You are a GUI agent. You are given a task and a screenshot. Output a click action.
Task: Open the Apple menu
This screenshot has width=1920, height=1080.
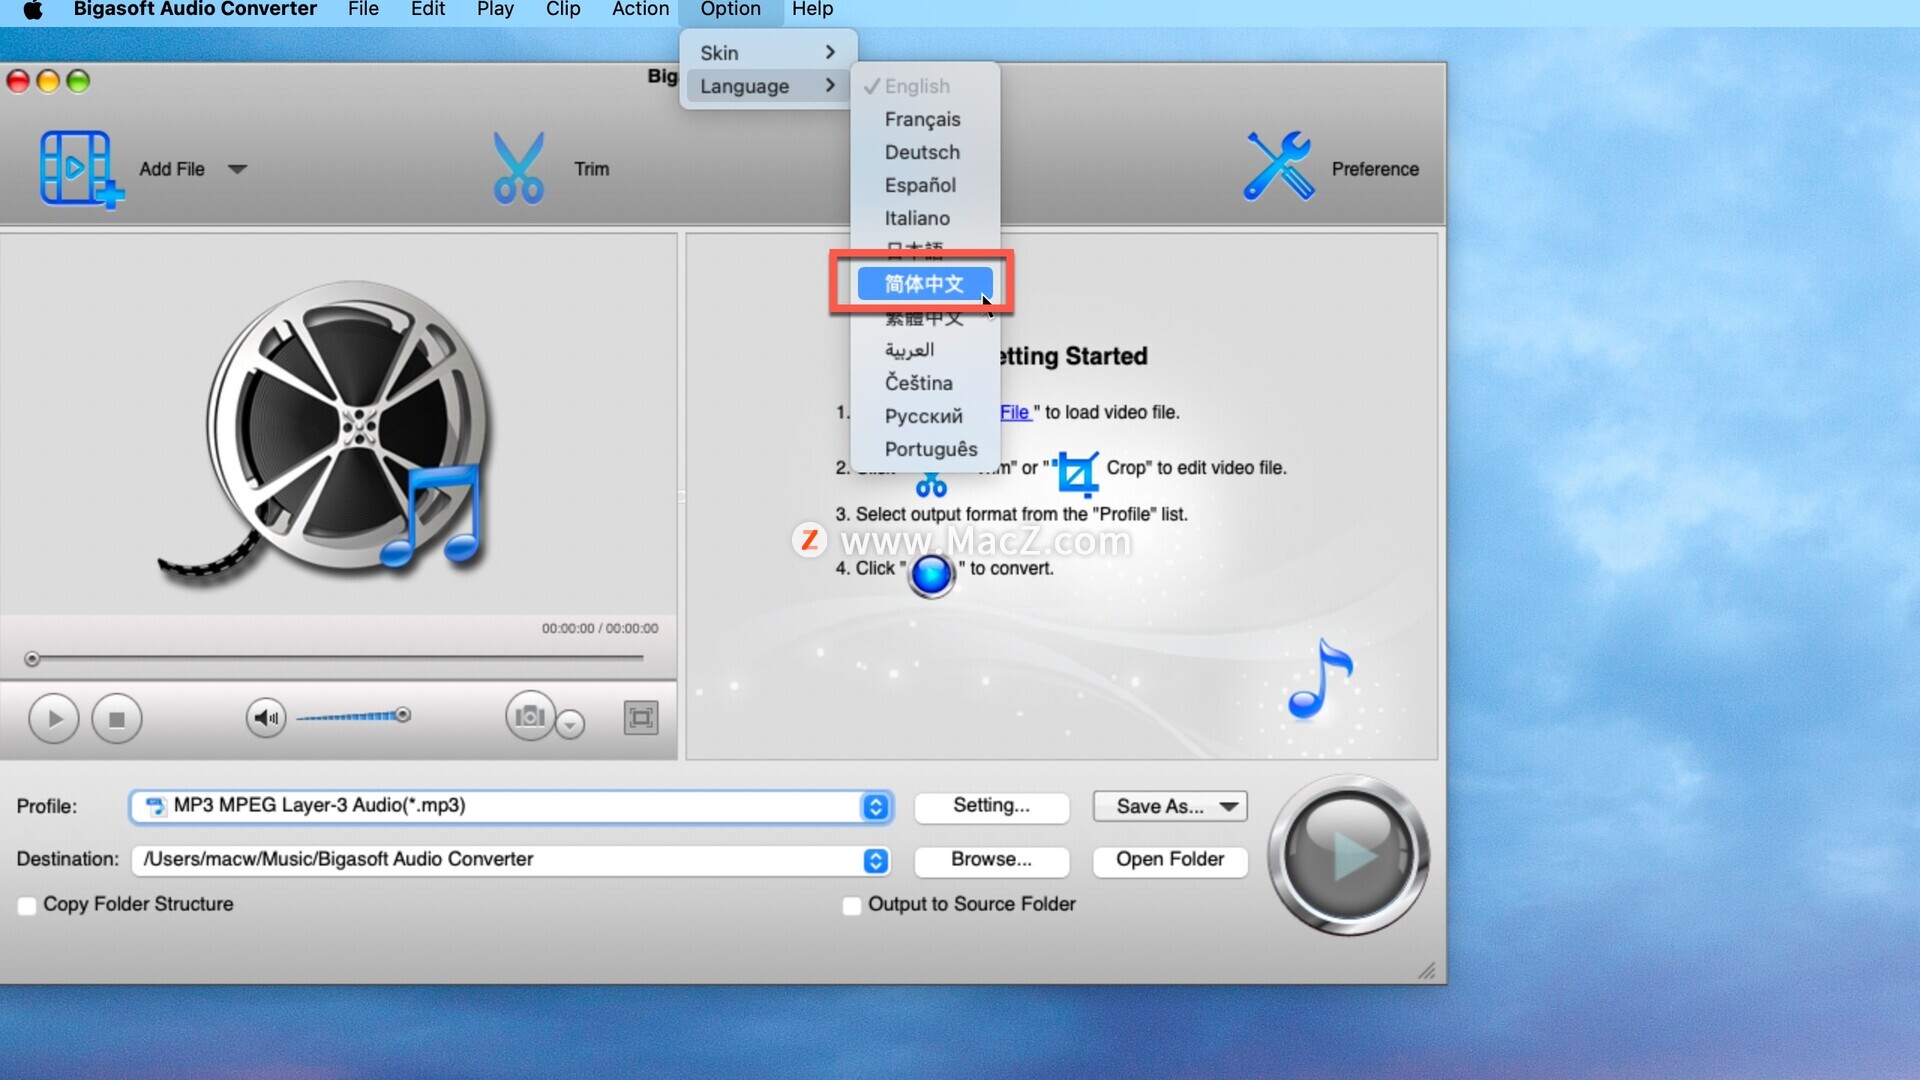click(33, 10)
